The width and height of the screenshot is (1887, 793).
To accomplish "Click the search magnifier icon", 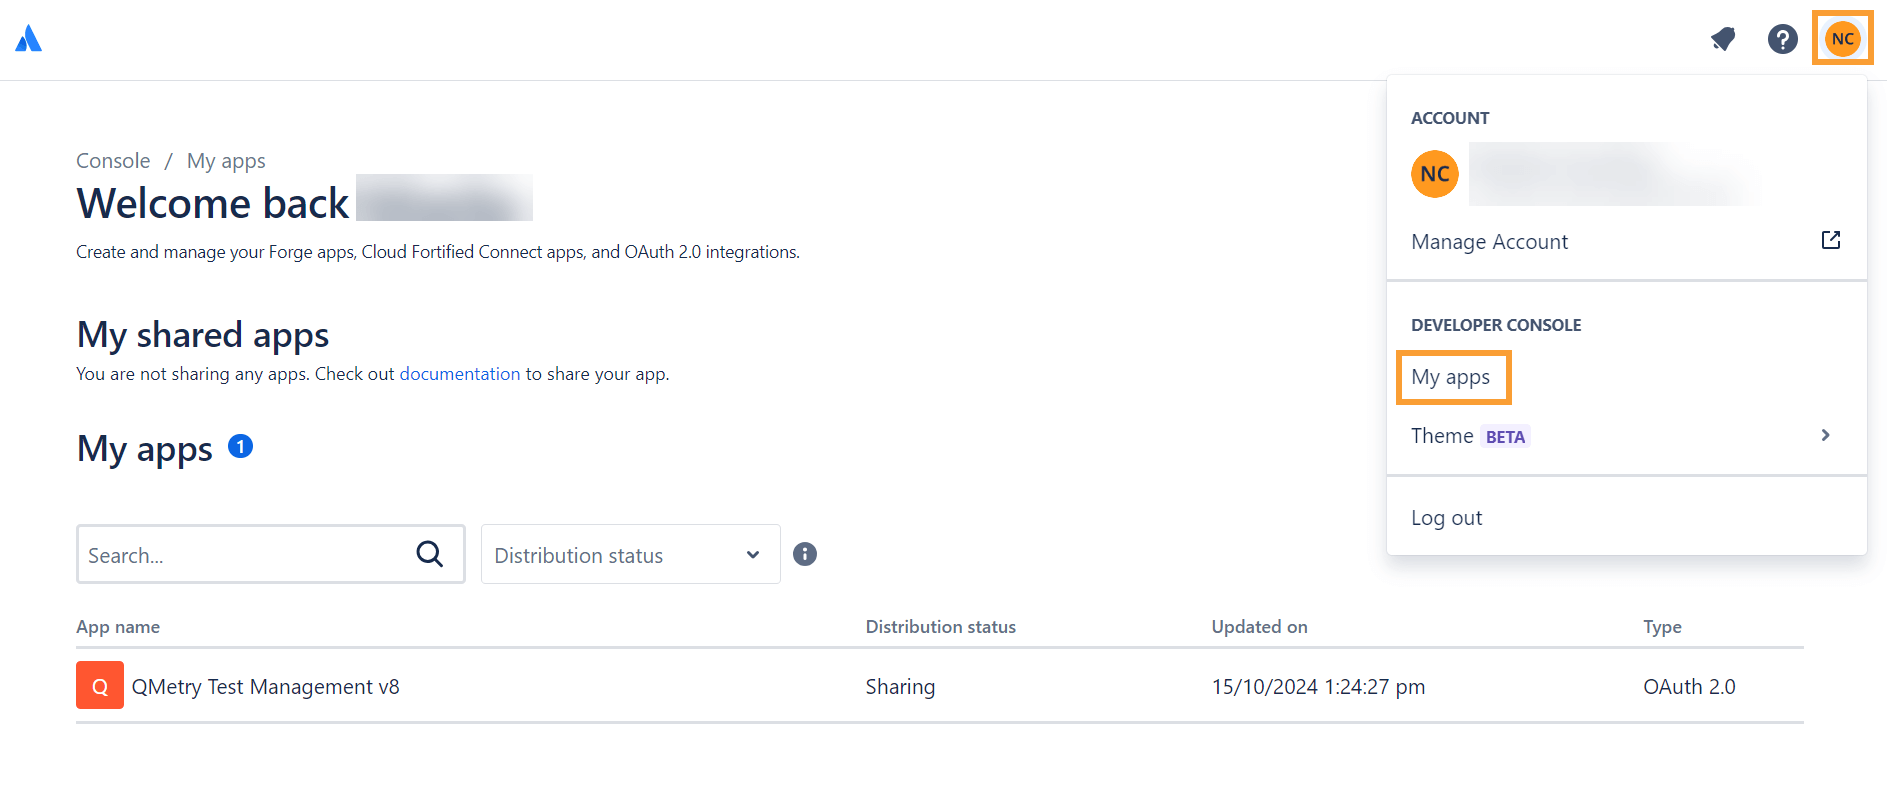I will click(430, 554).
